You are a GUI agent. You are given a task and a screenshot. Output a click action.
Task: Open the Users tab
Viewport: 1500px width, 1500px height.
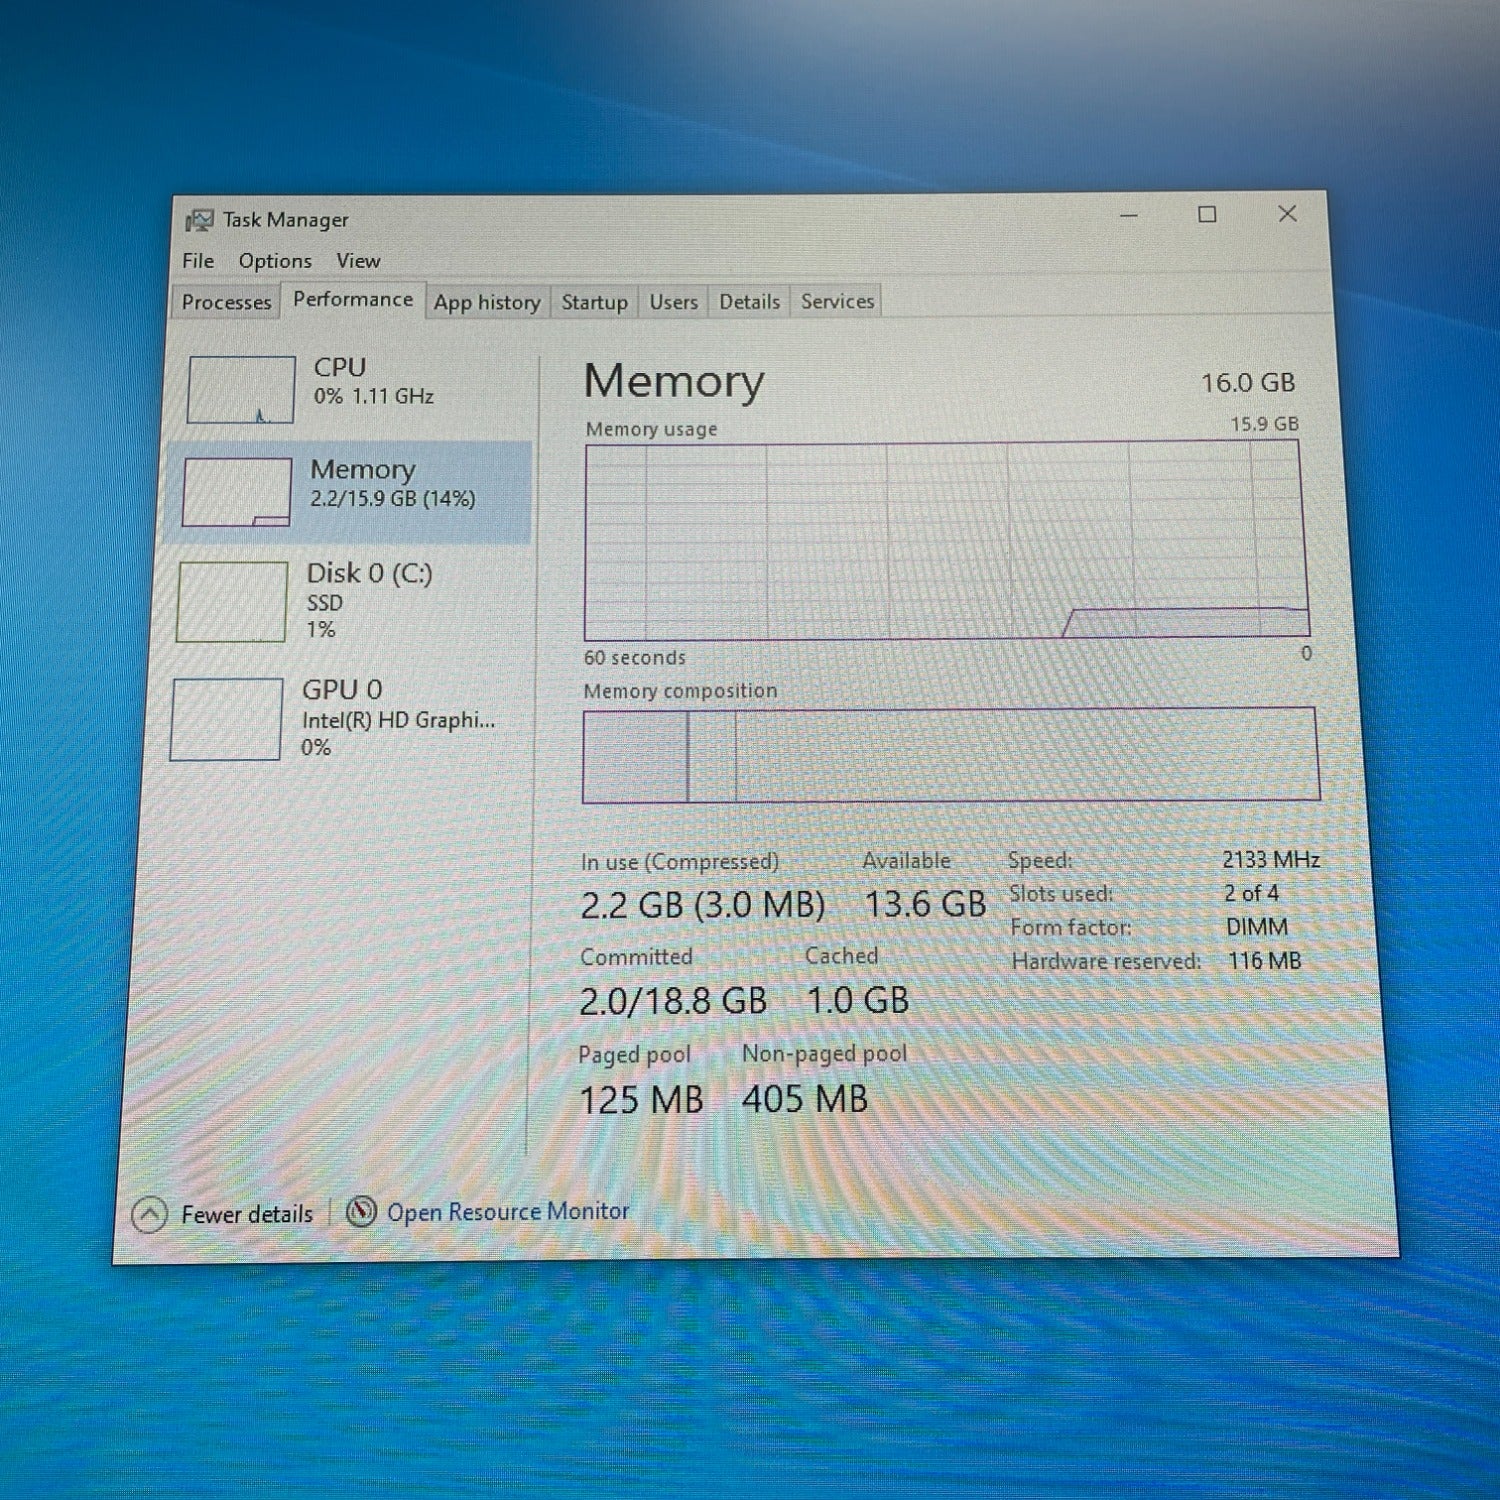pyautogui.click(x=673, y=302)
